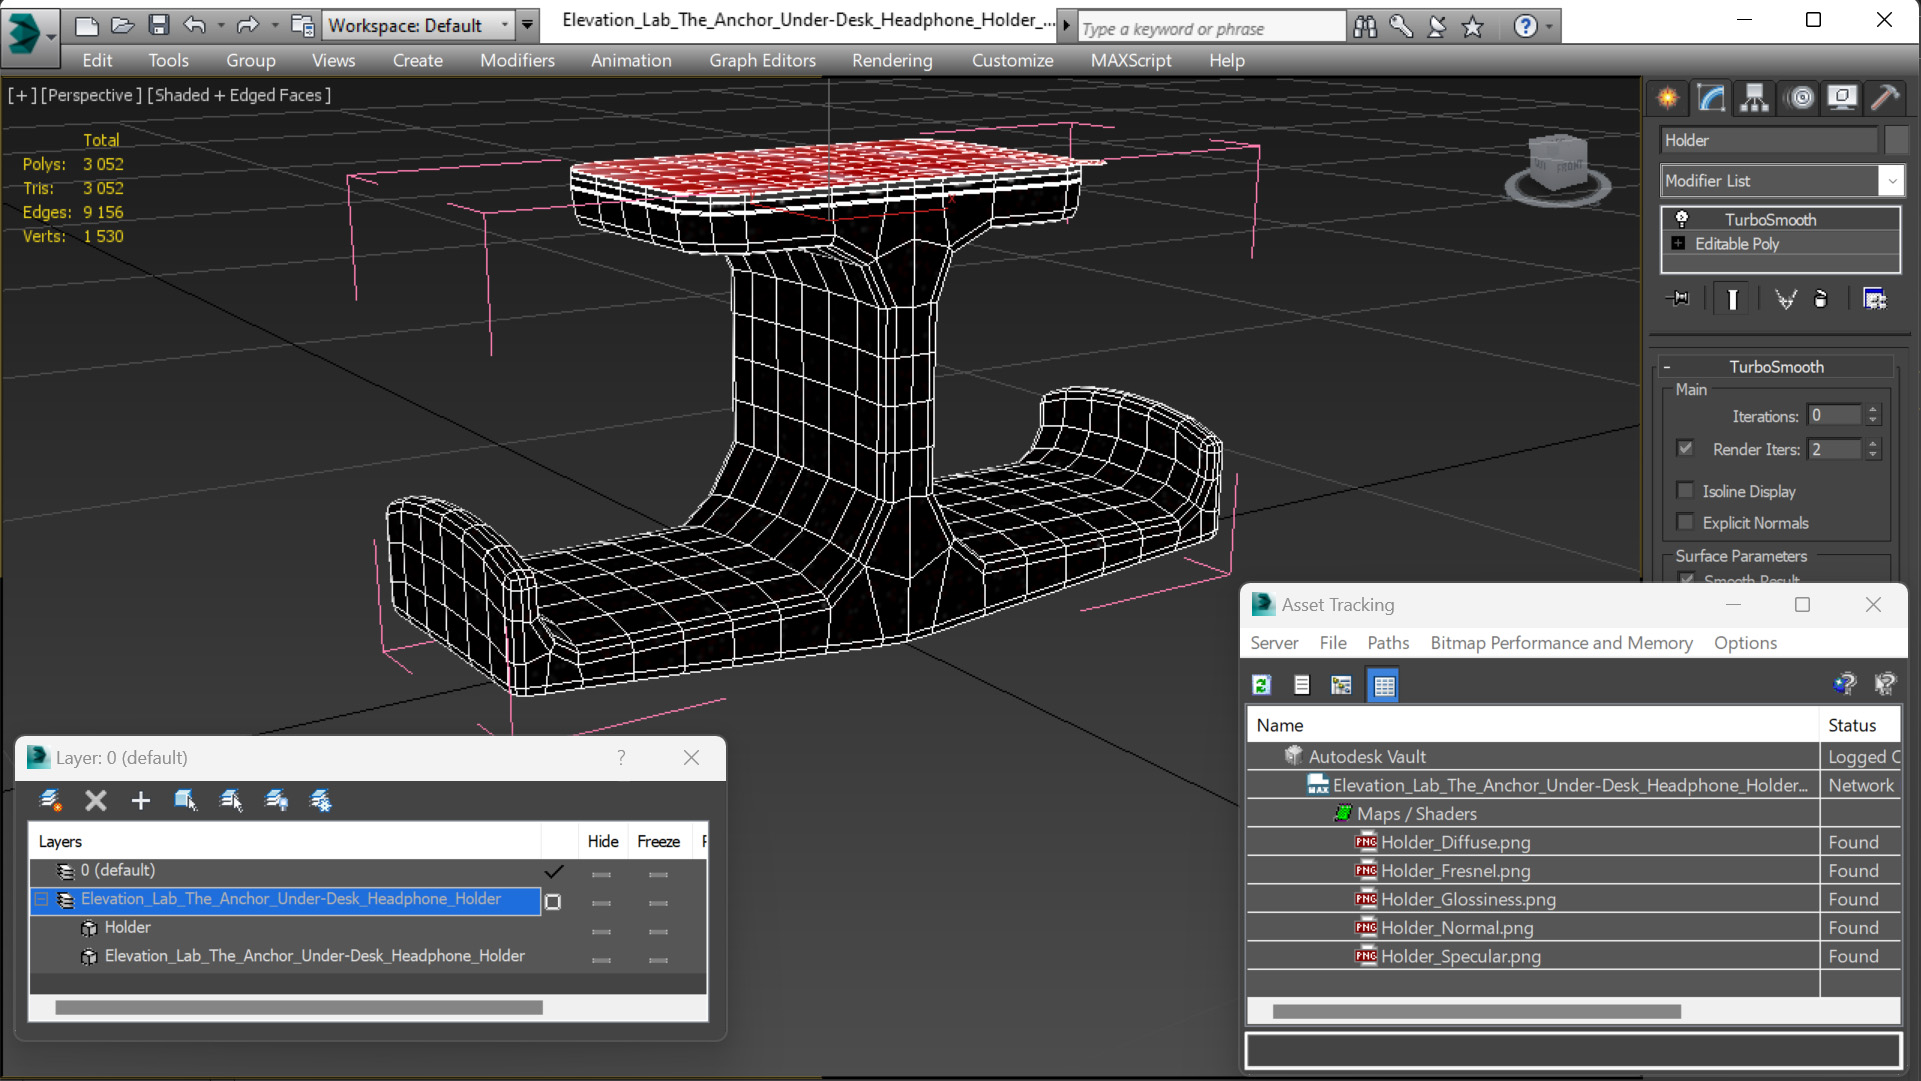Increase TurboSmooth Iterations with spinner

click(x=1873, y=410)
